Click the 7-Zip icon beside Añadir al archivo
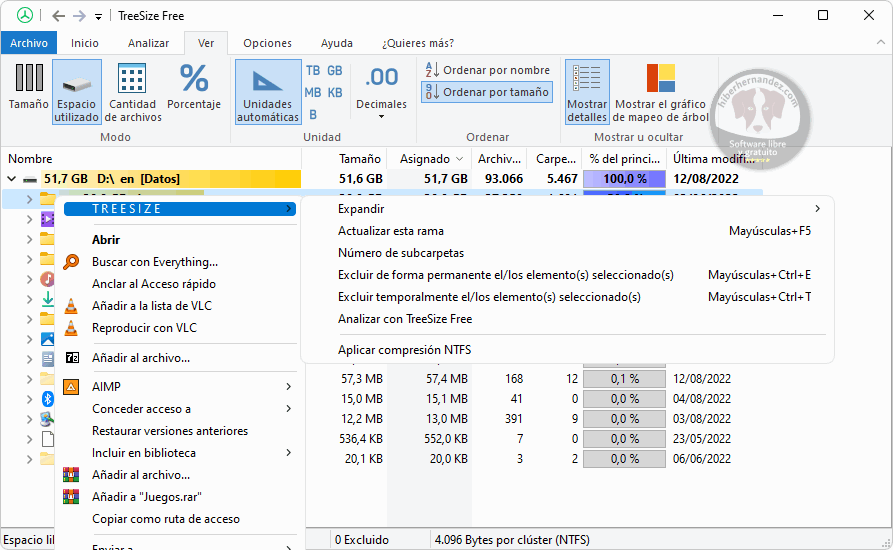 pyautogui.click(x=72, y=358)
